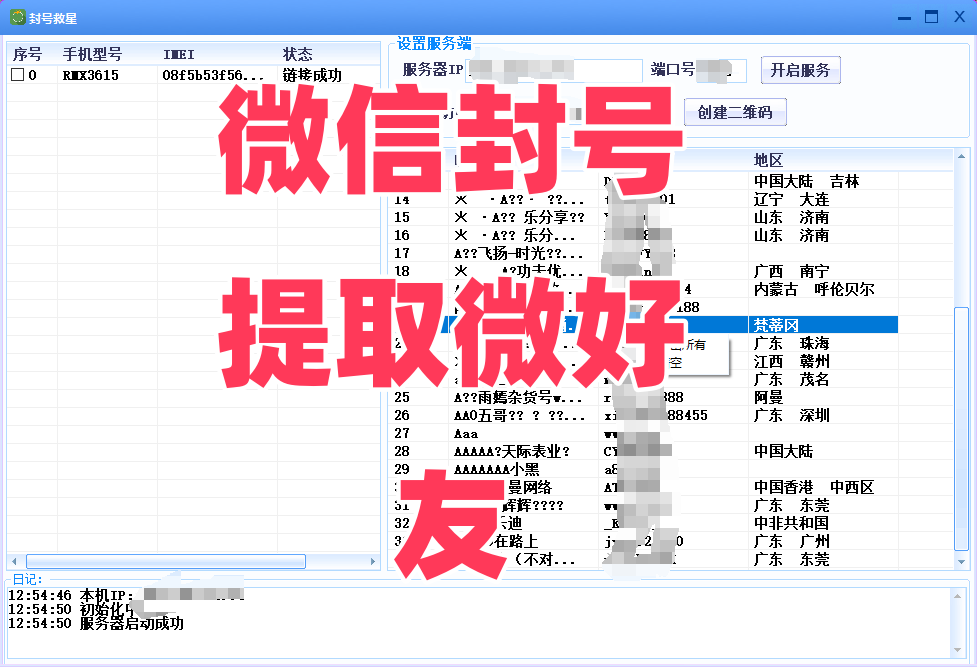Click the IMEI column header

[x=179, y=54]
